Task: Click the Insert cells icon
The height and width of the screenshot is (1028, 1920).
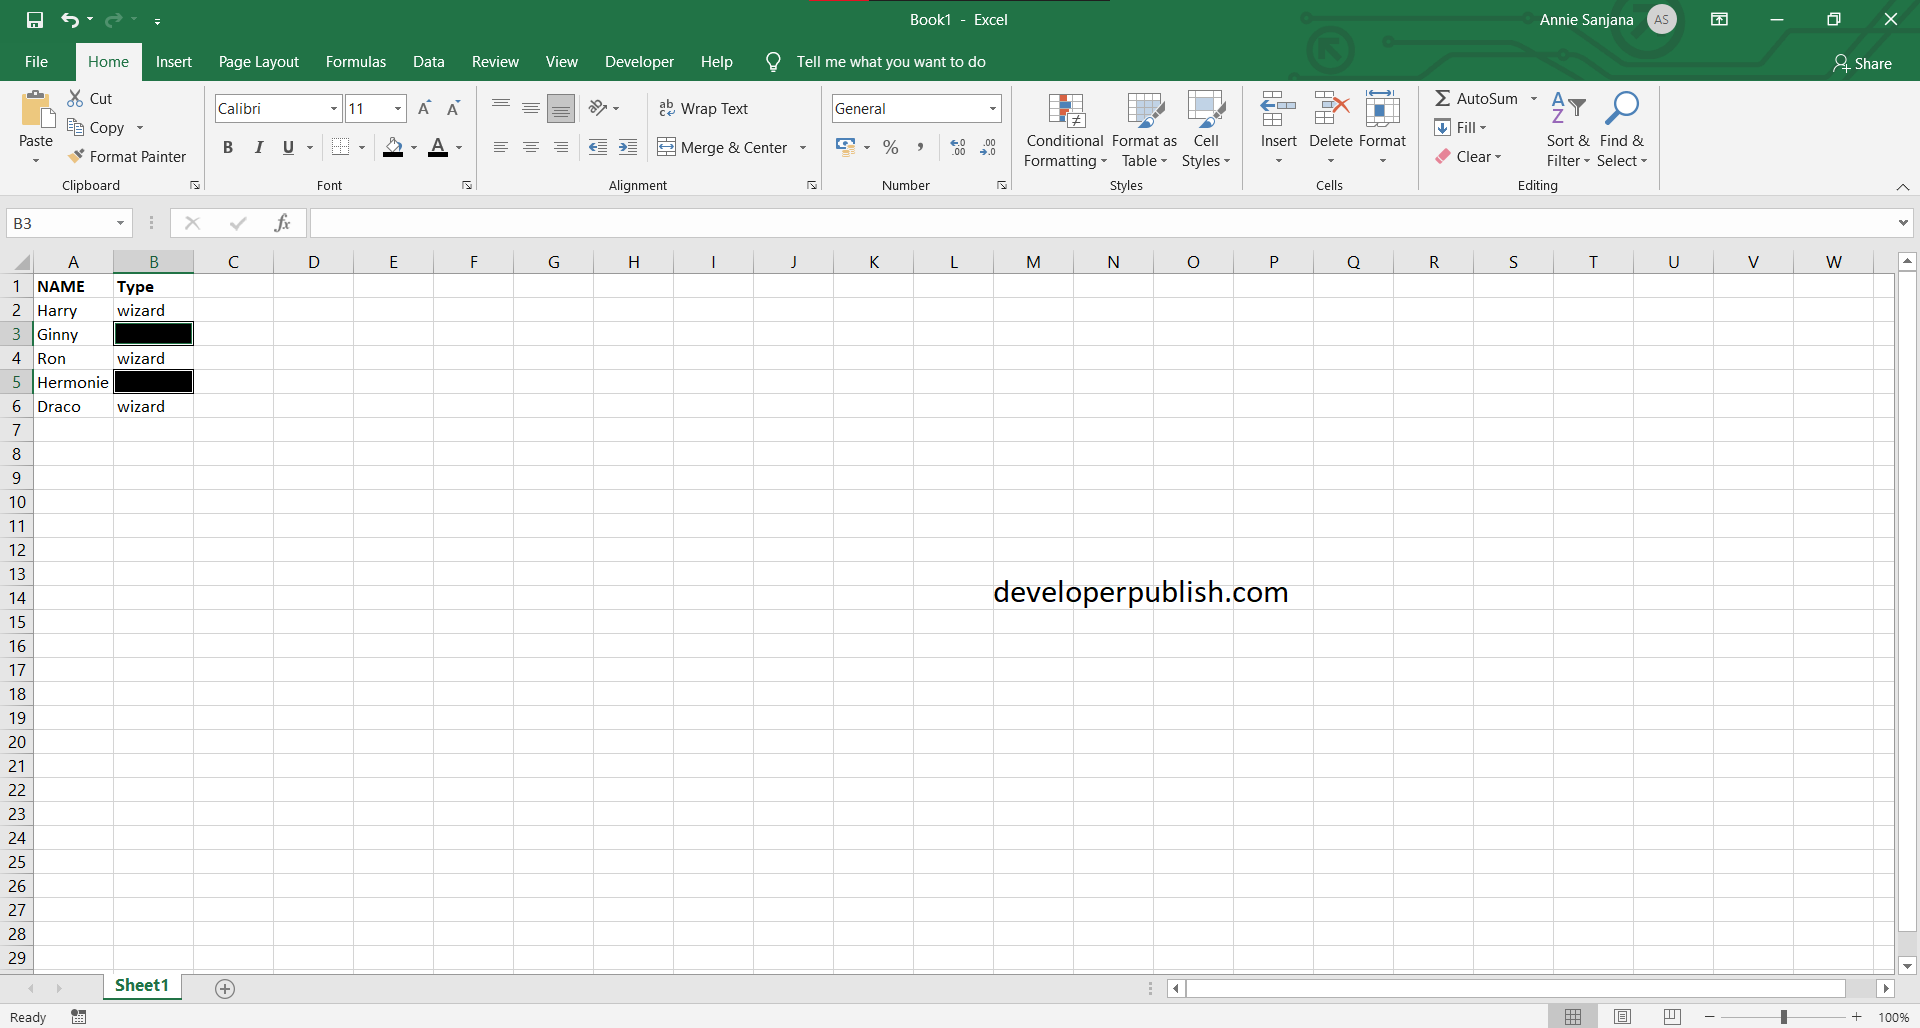Action: click(1278, 109)
